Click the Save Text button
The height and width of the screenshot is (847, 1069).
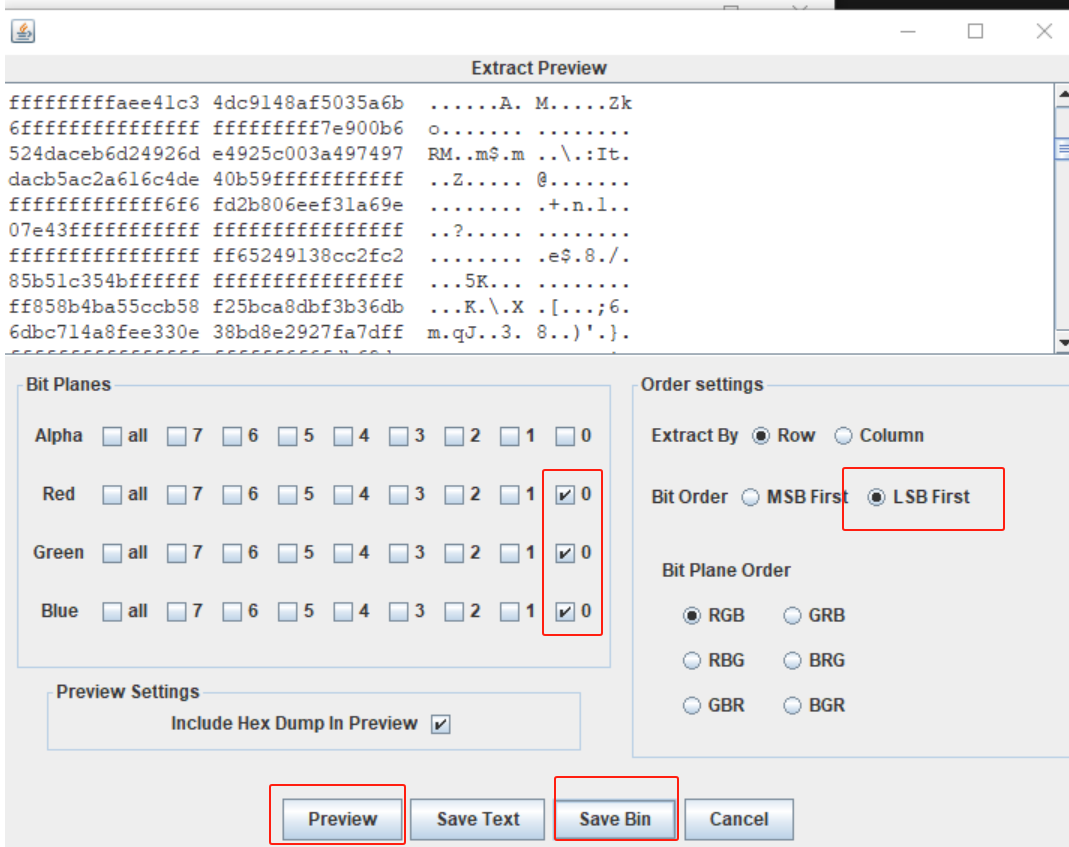478,819
